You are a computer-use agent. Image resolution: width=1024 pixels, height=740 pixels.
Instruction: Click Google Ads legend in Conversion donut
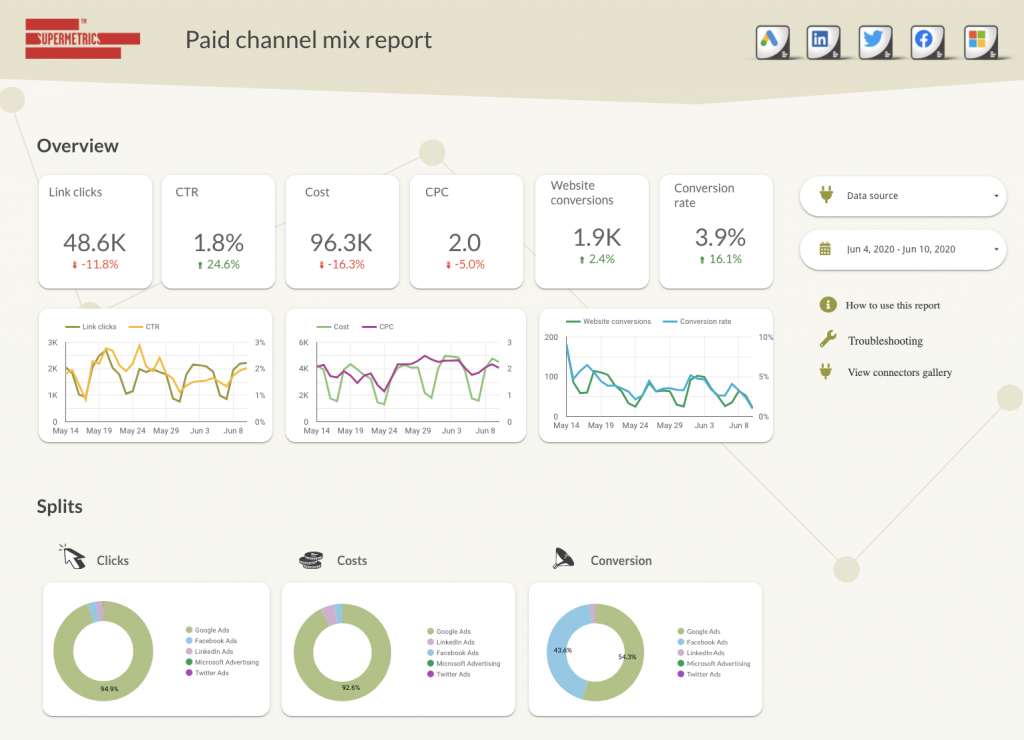click(x=699, y=632)
